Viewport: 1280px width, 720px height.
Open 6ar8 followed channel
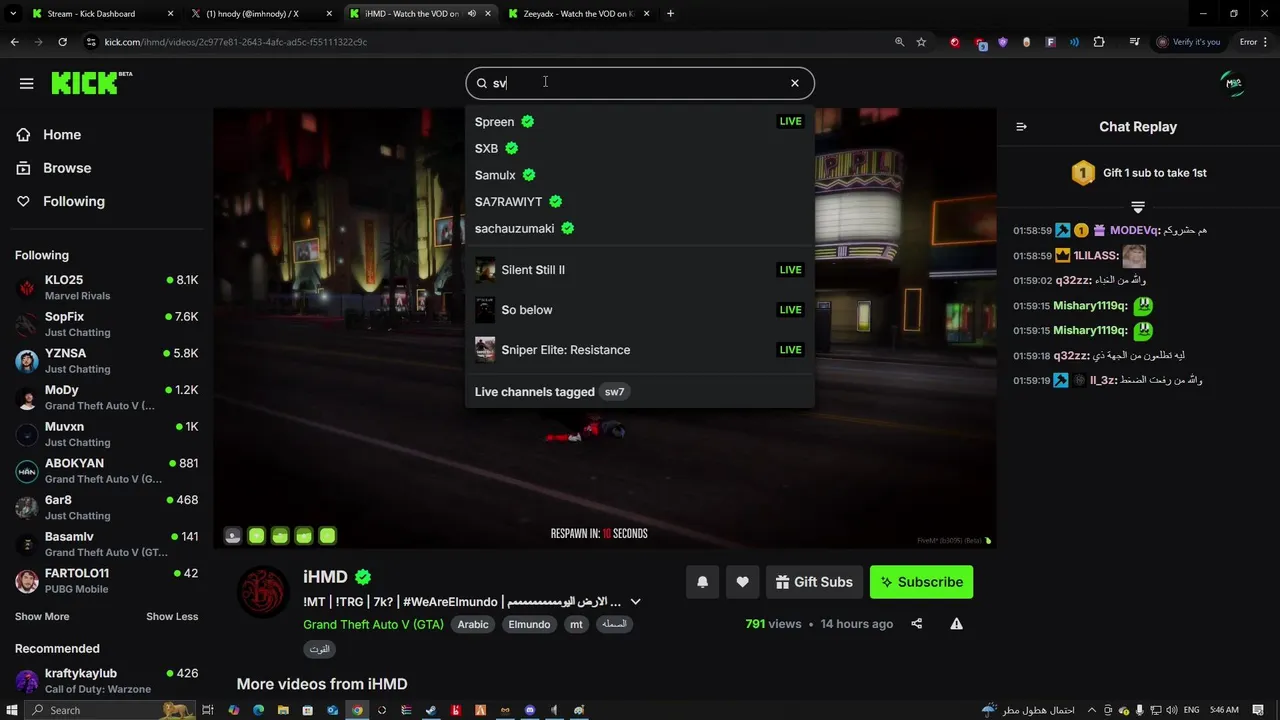pos(106,508)
